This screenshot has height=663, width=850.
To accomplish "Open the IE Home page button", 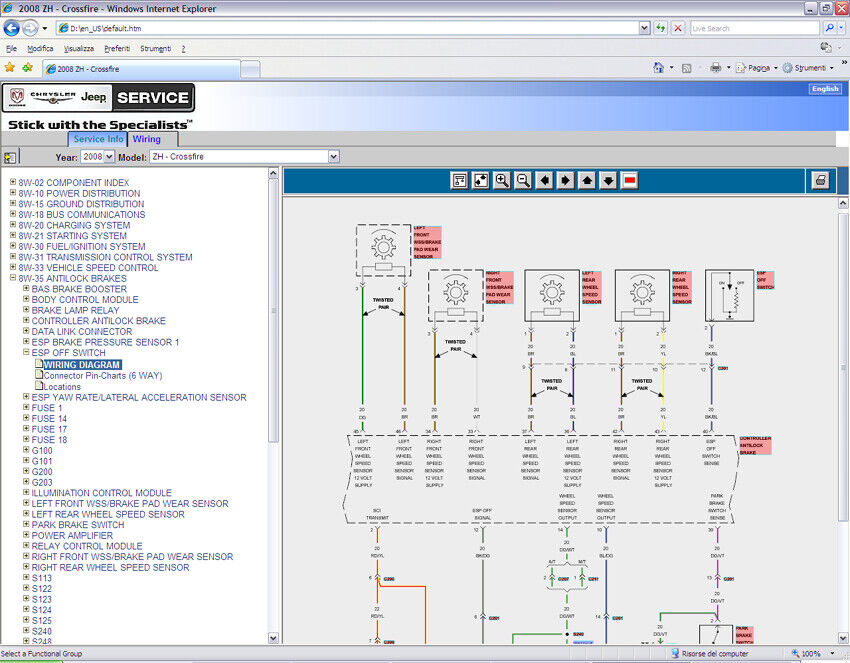I will (658, 68).
